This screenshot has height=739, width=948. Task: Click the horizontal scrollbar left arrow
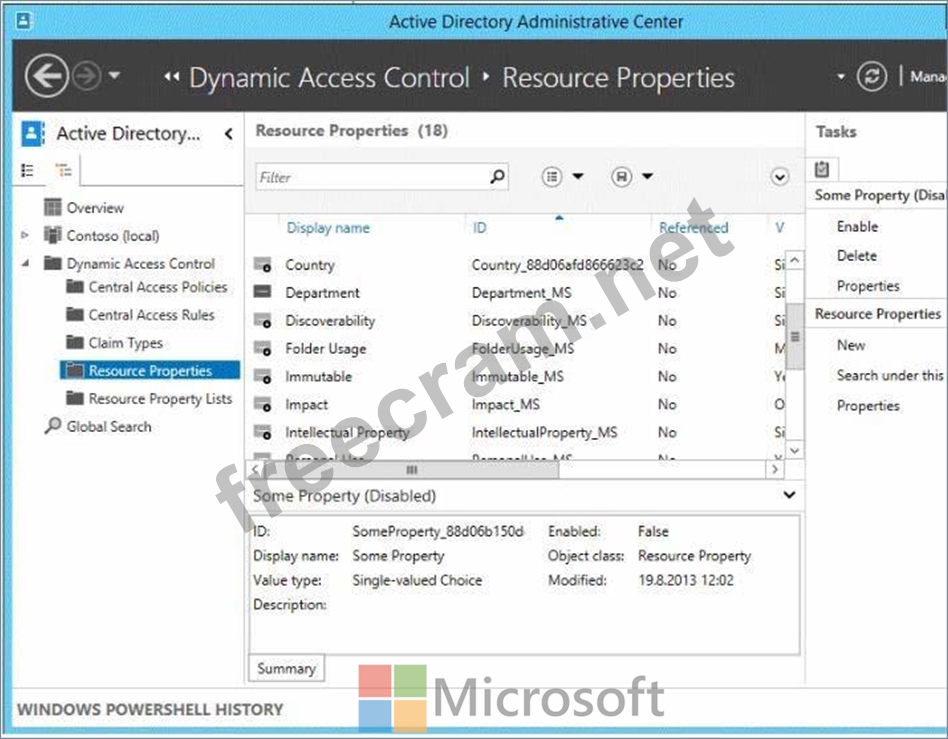click(x=255, y=469)
